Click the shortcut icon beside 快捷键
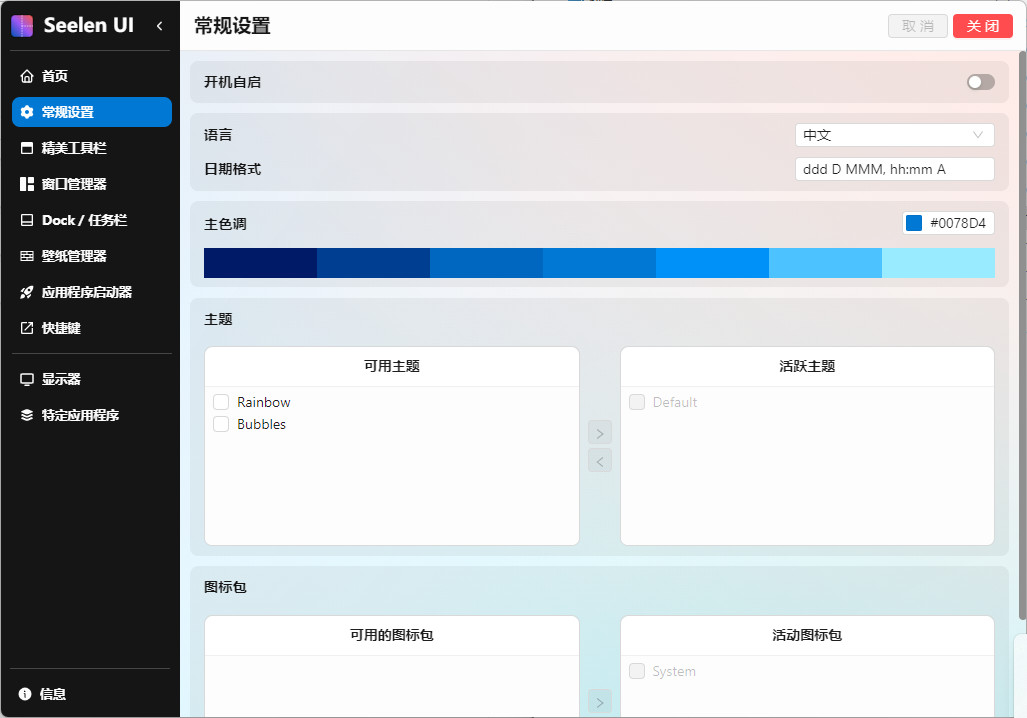This screenshot has width=1027, height=718. click(x=27, y=328)
